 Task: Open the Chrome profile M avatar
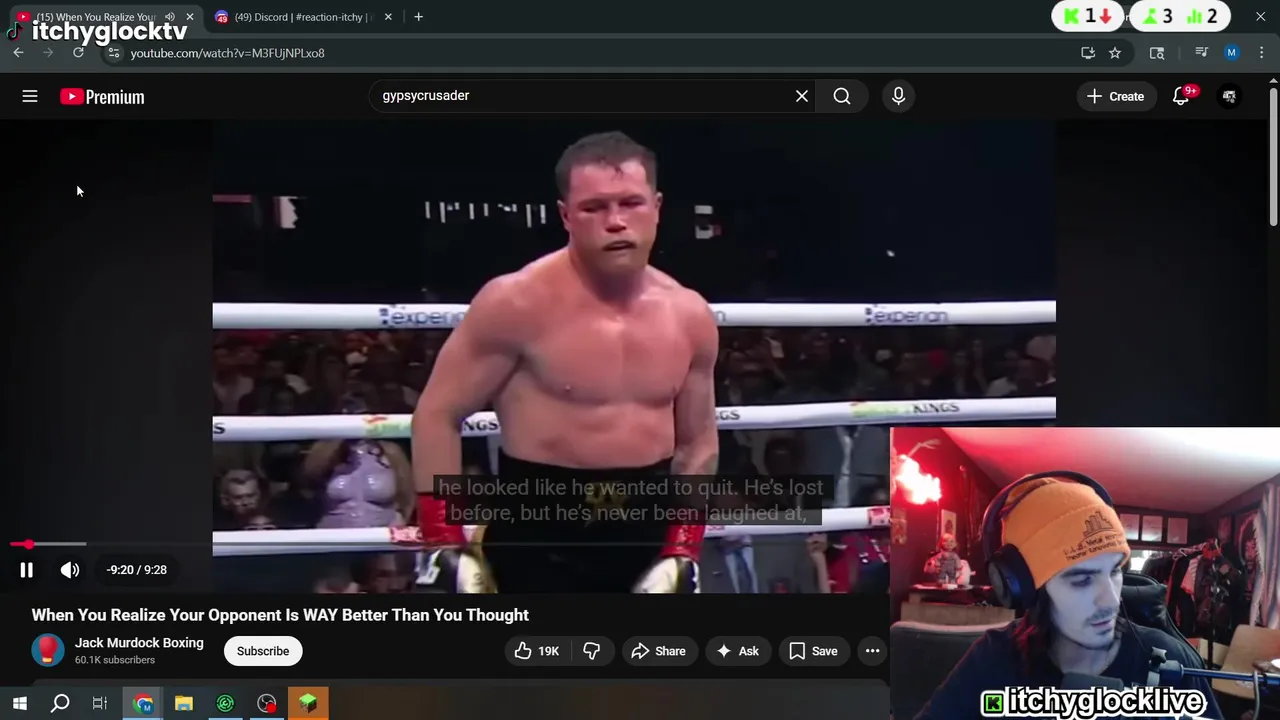(x=1232, y=53)
